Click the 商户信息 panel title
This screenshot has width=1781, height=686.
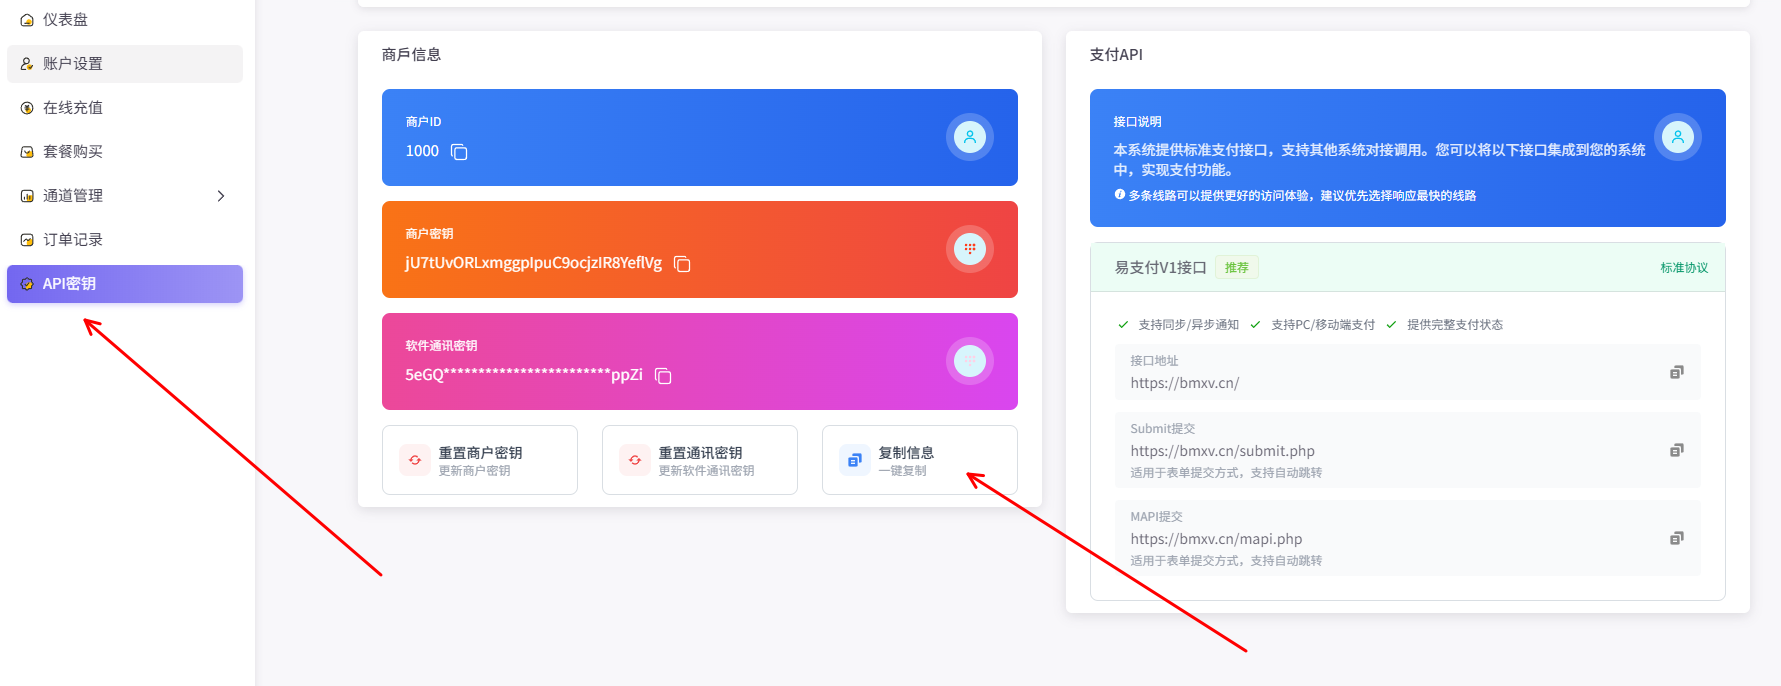point(411,55)
